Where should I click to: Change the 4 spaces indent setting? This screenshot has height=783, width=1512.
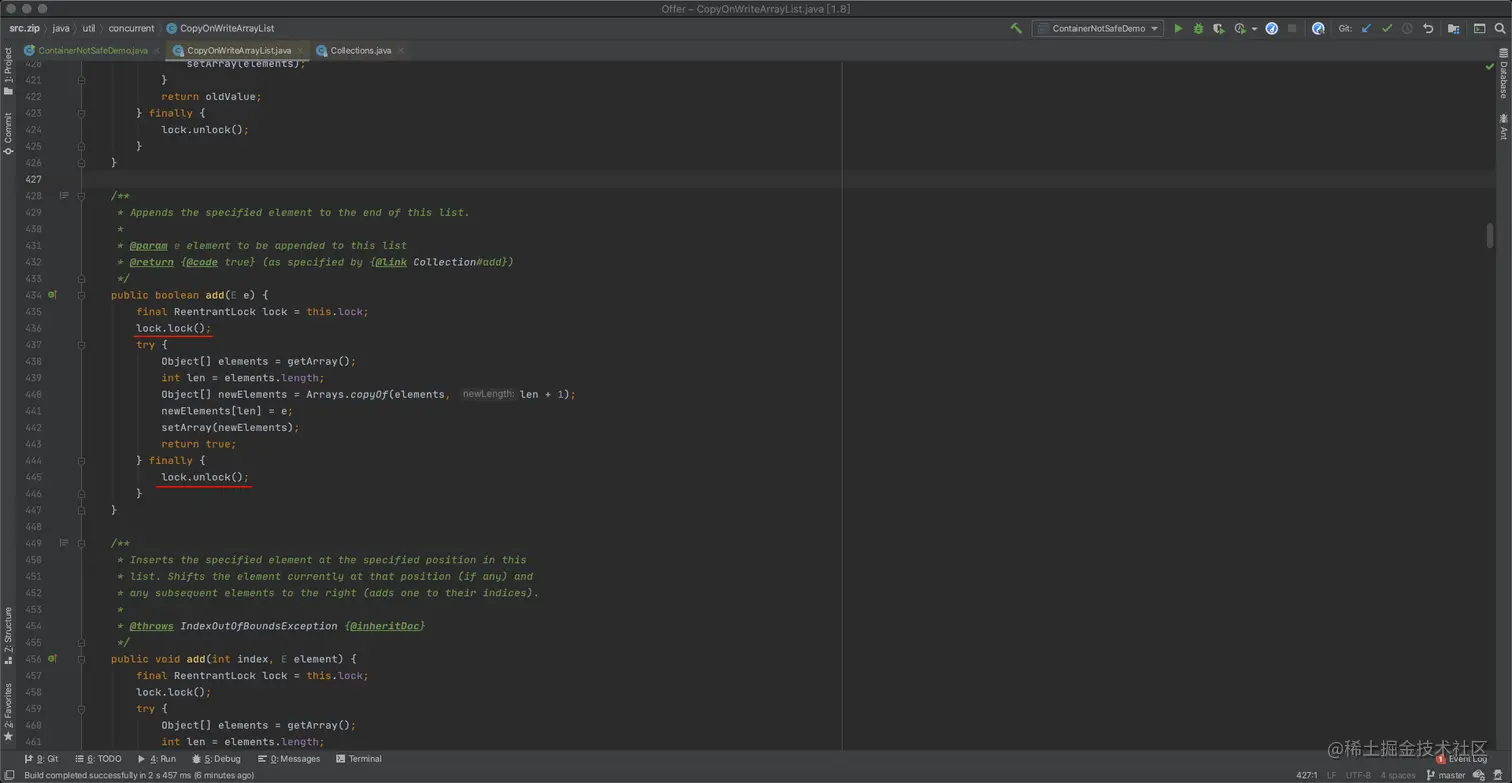[x=1398, y=775]
